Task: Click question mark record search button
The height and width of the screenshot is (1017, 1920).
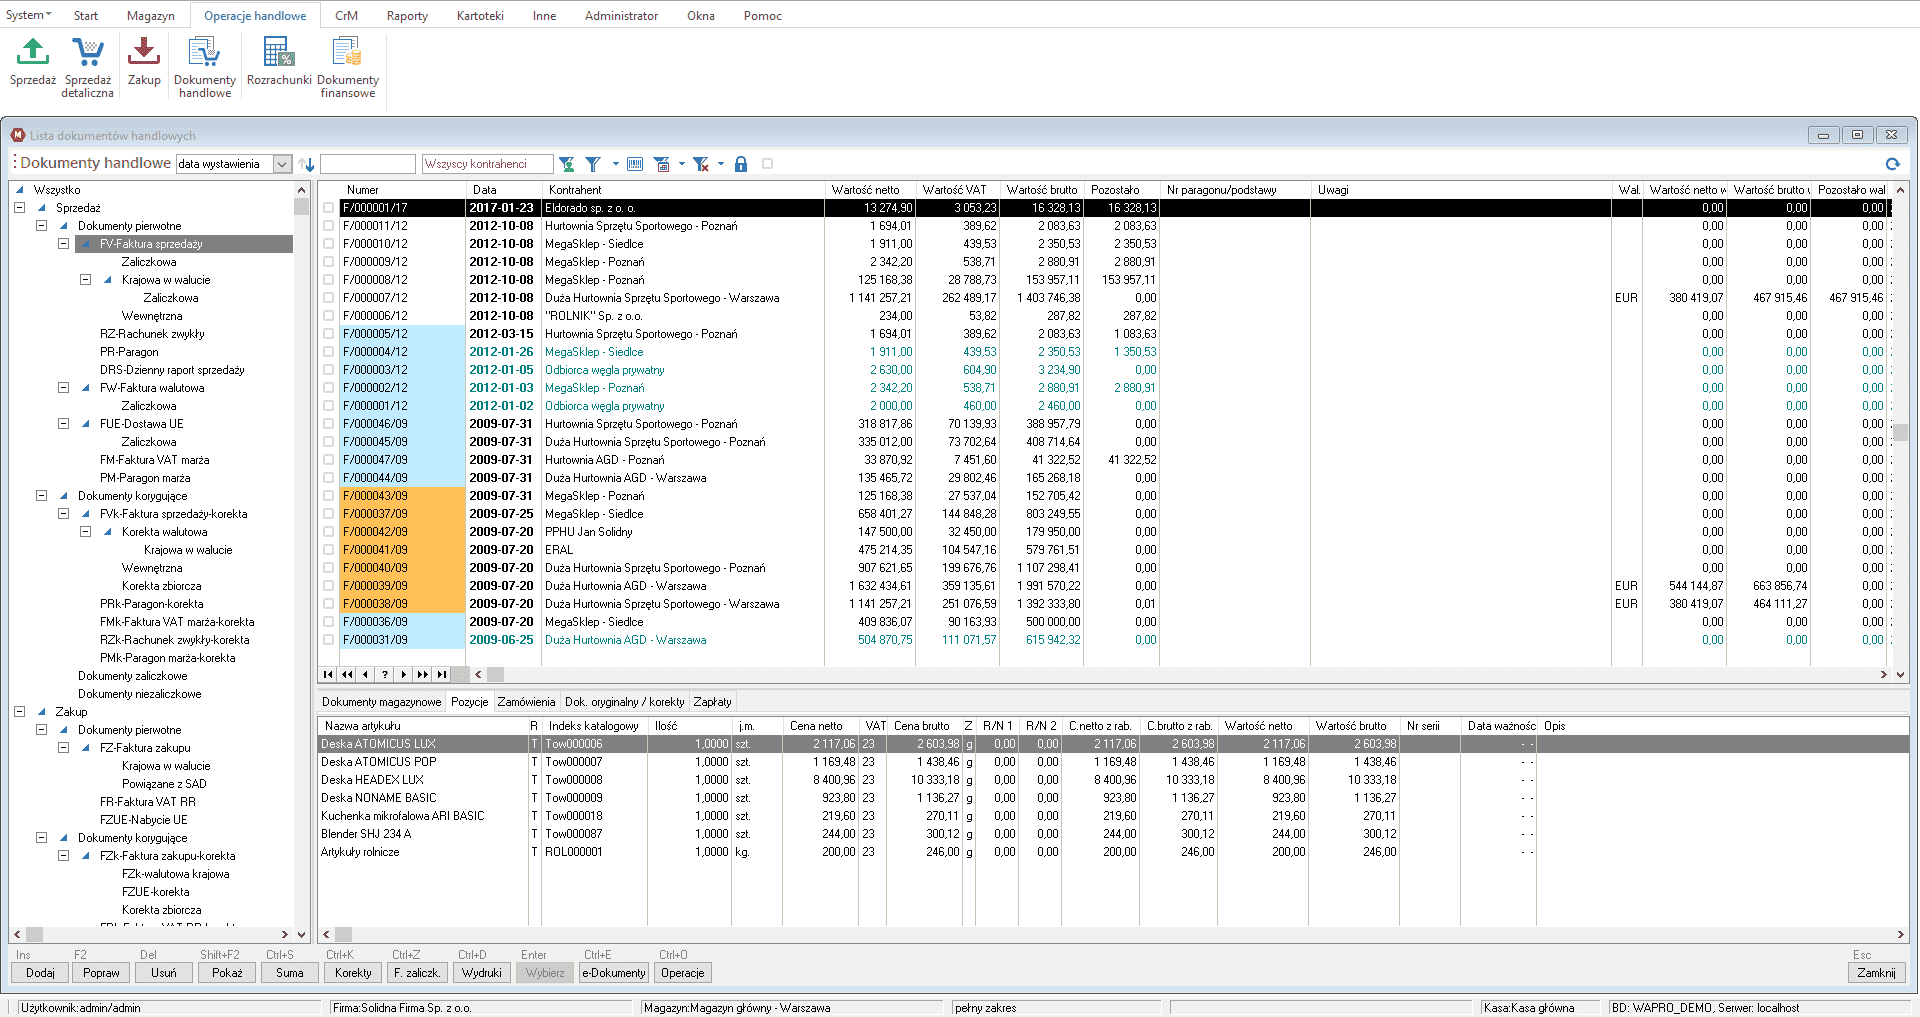Action: (385, 674)
